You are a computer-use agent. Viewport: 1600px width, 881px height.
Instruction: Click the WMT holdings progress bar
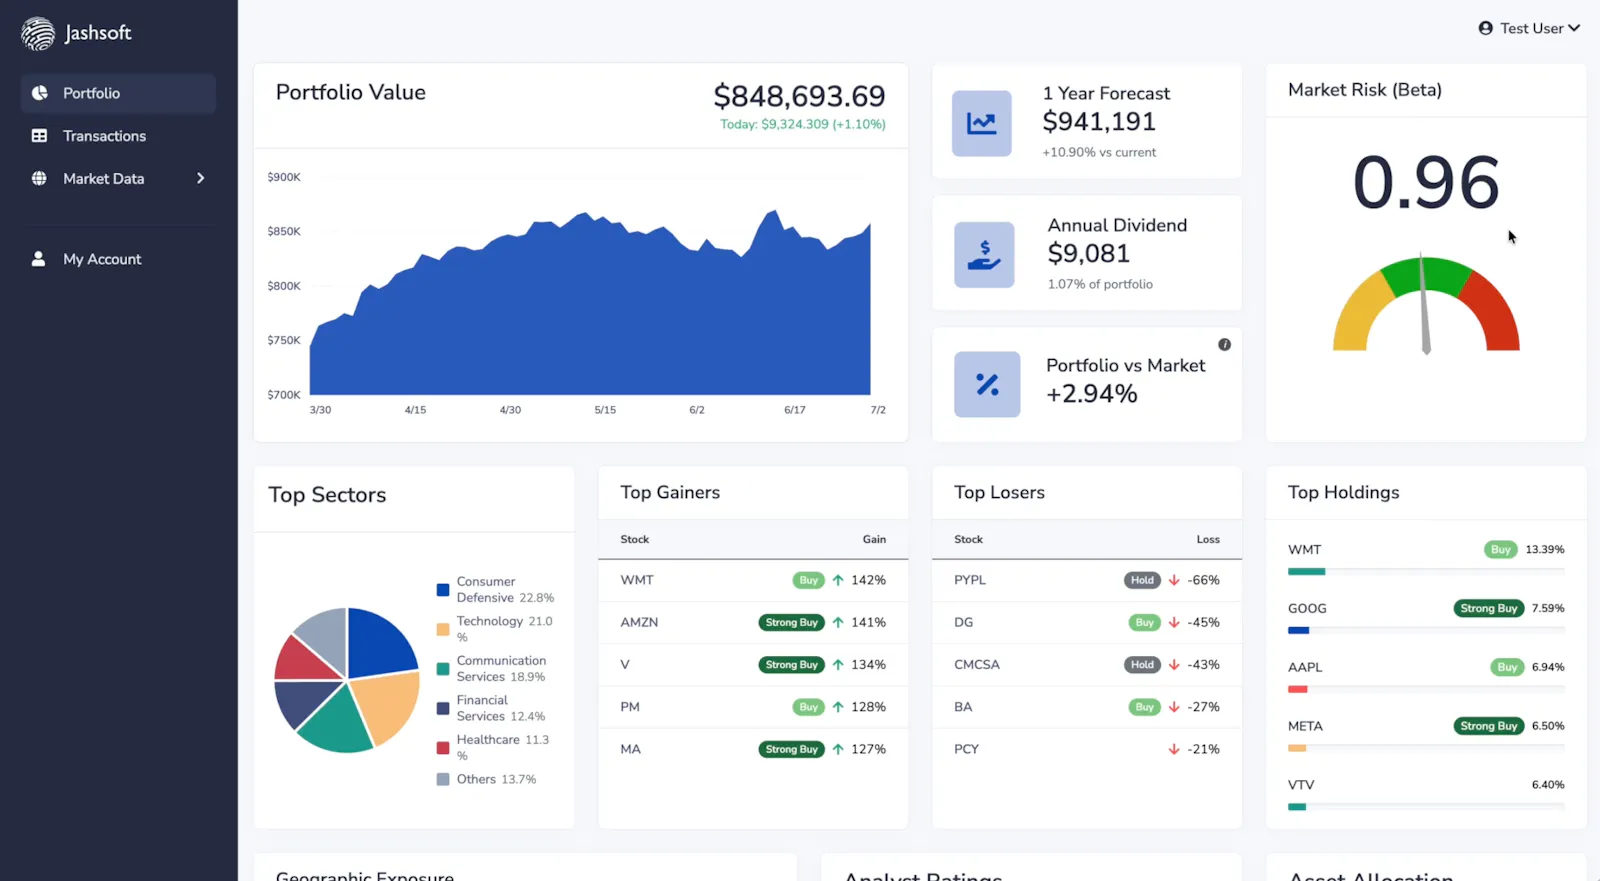pyautogui.click(x=1426, y=571)
